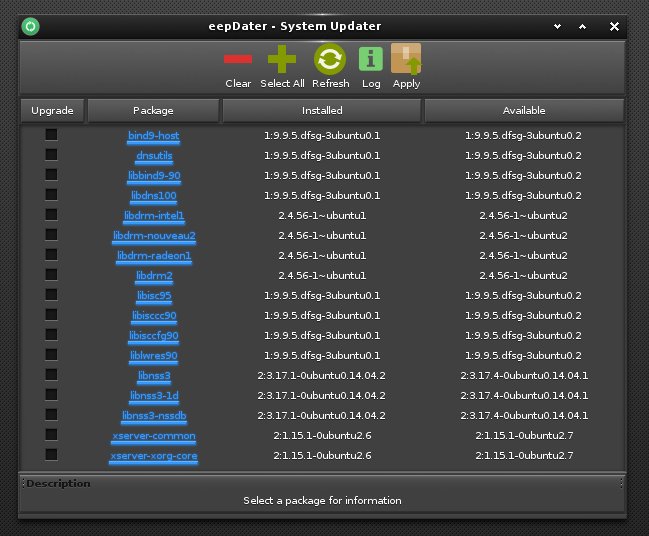Toggle libnss3-1d upgrade checkbox
The image size is (649, 536).
click(x=51, y=394)
